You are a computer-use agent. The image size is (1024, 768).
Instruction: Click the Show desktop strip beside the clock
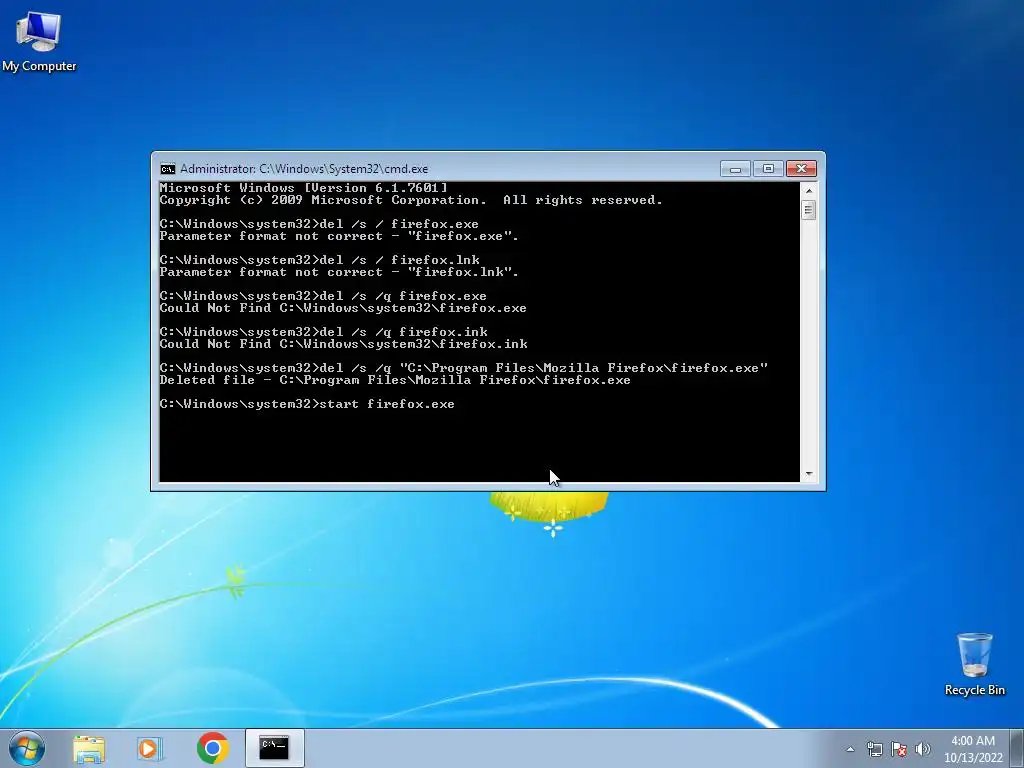point(1018,748)
